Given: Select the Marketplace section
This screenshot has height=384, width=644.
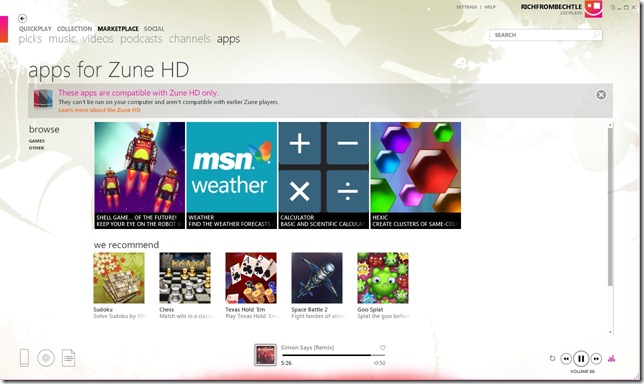Looking at the screenshot, I should pyautogui.click(x=118, y=29).
